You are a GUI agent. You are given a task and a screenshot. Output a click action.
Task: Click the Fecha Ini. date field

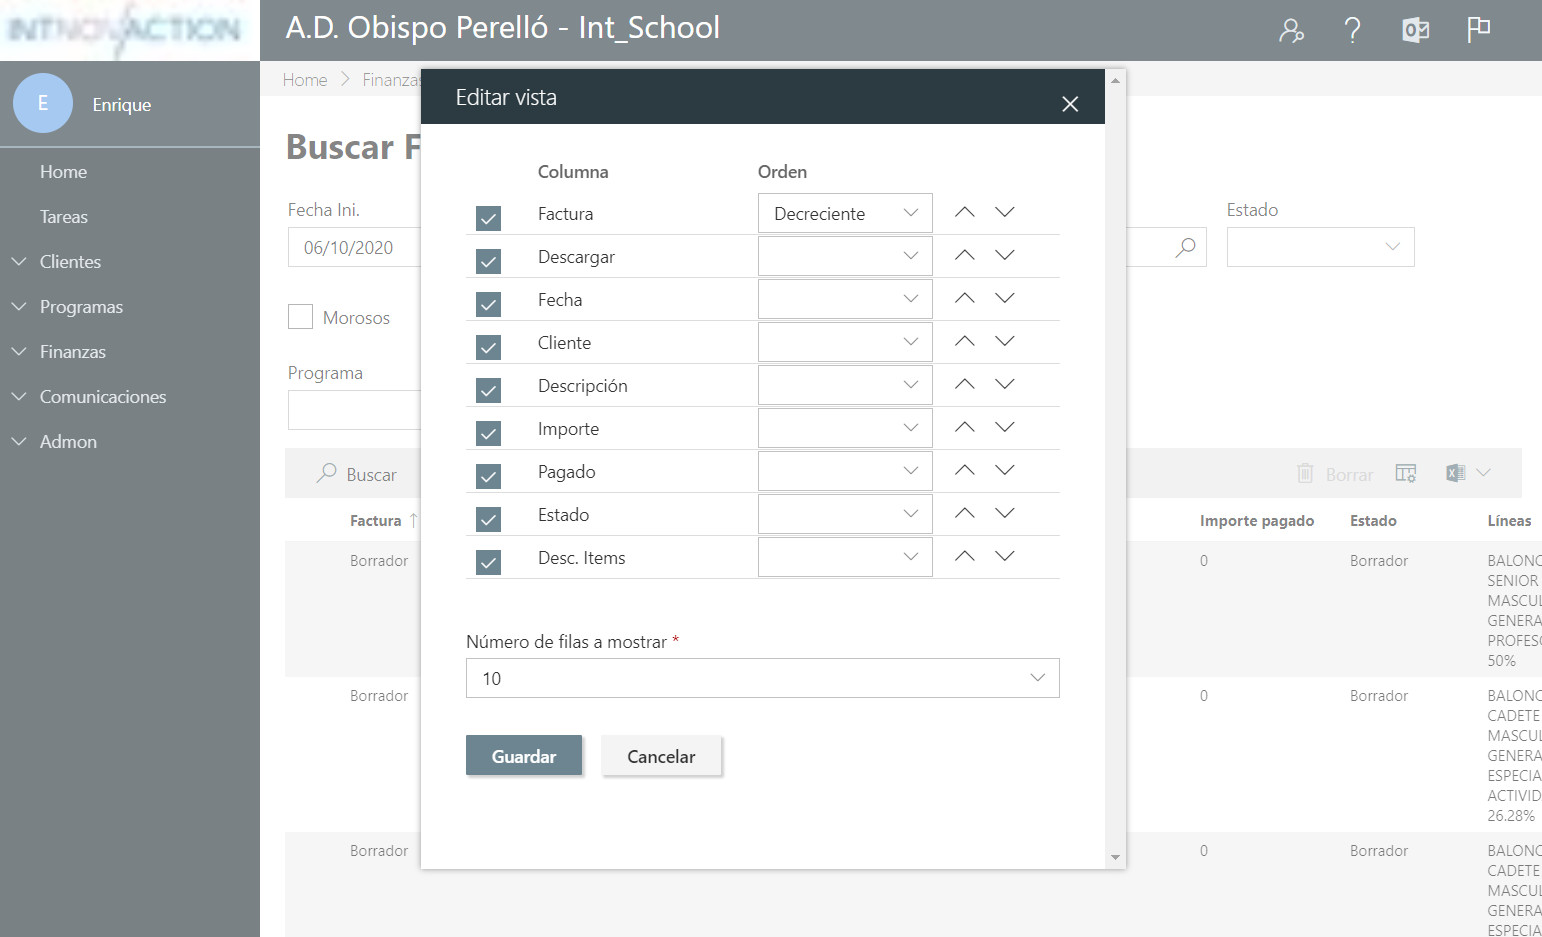[355, 247]
